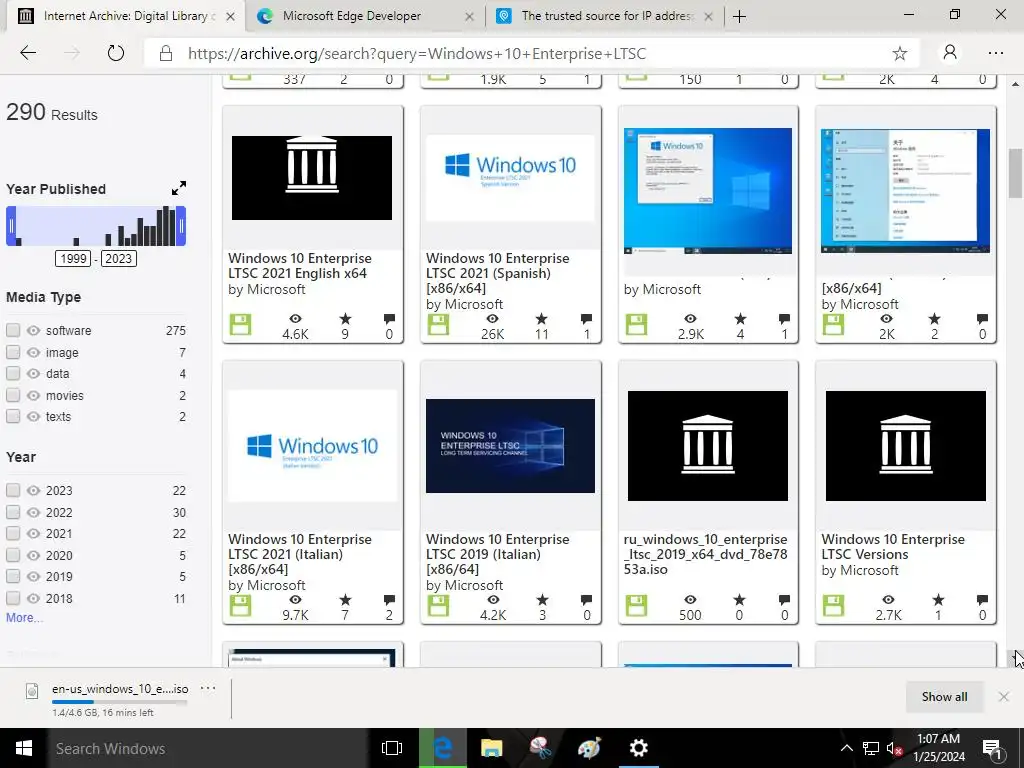Click the iso download progress bar
1024x768 pixels.
[120, 702]
